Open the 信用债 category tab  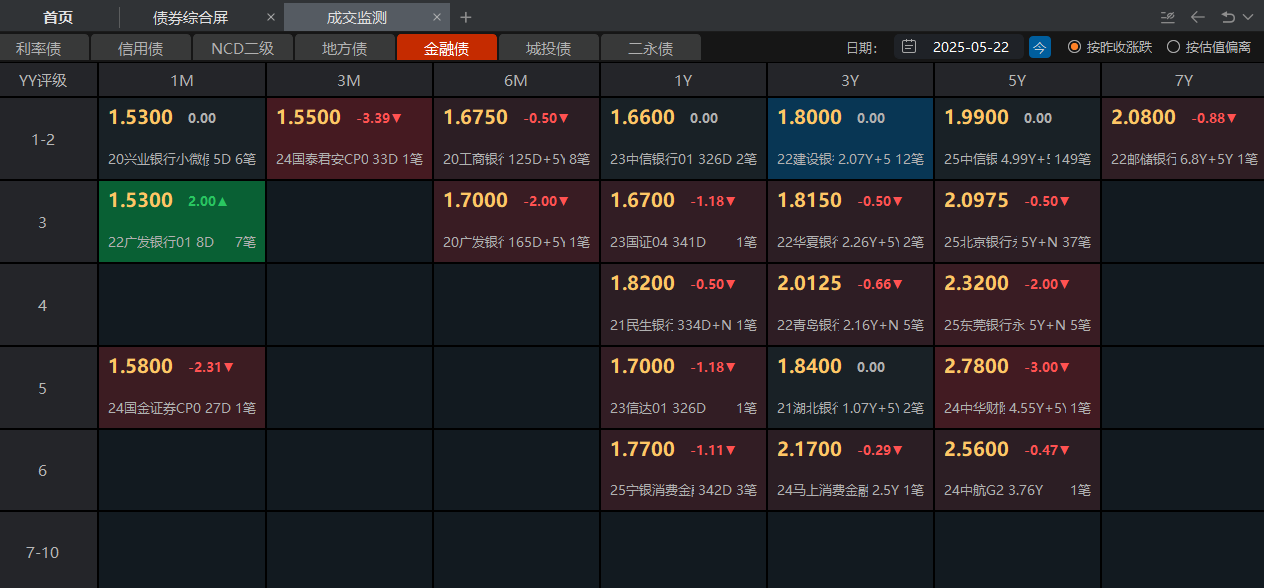click(x=140, y=48)
